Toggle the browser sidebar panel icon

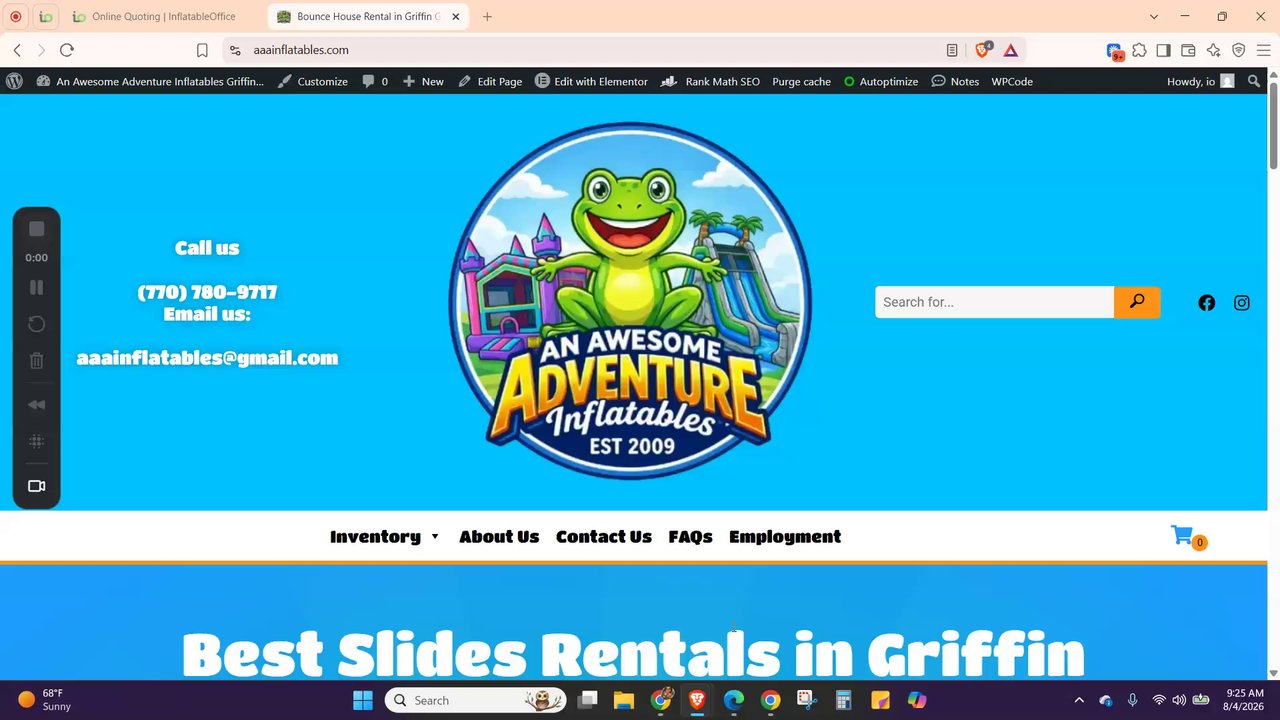point(1164,50)
